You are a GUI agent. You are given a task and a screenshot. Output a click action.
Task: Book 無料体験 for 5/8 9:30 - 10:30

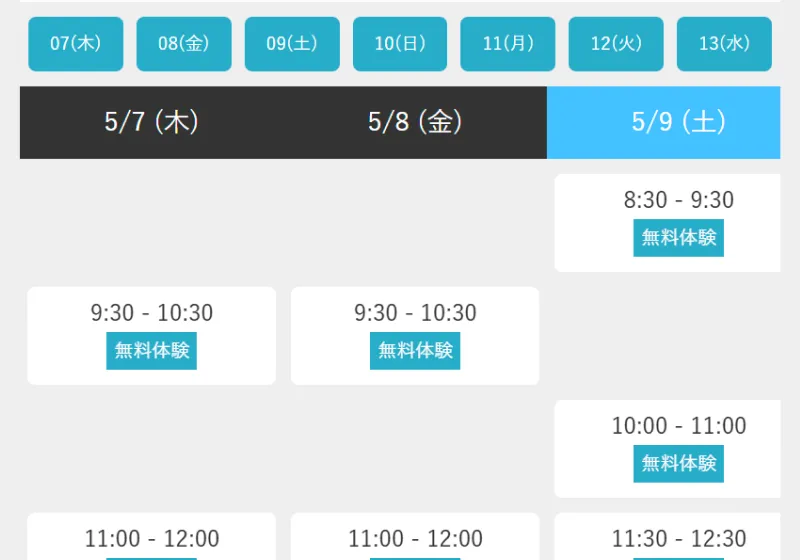pos(415,351)
